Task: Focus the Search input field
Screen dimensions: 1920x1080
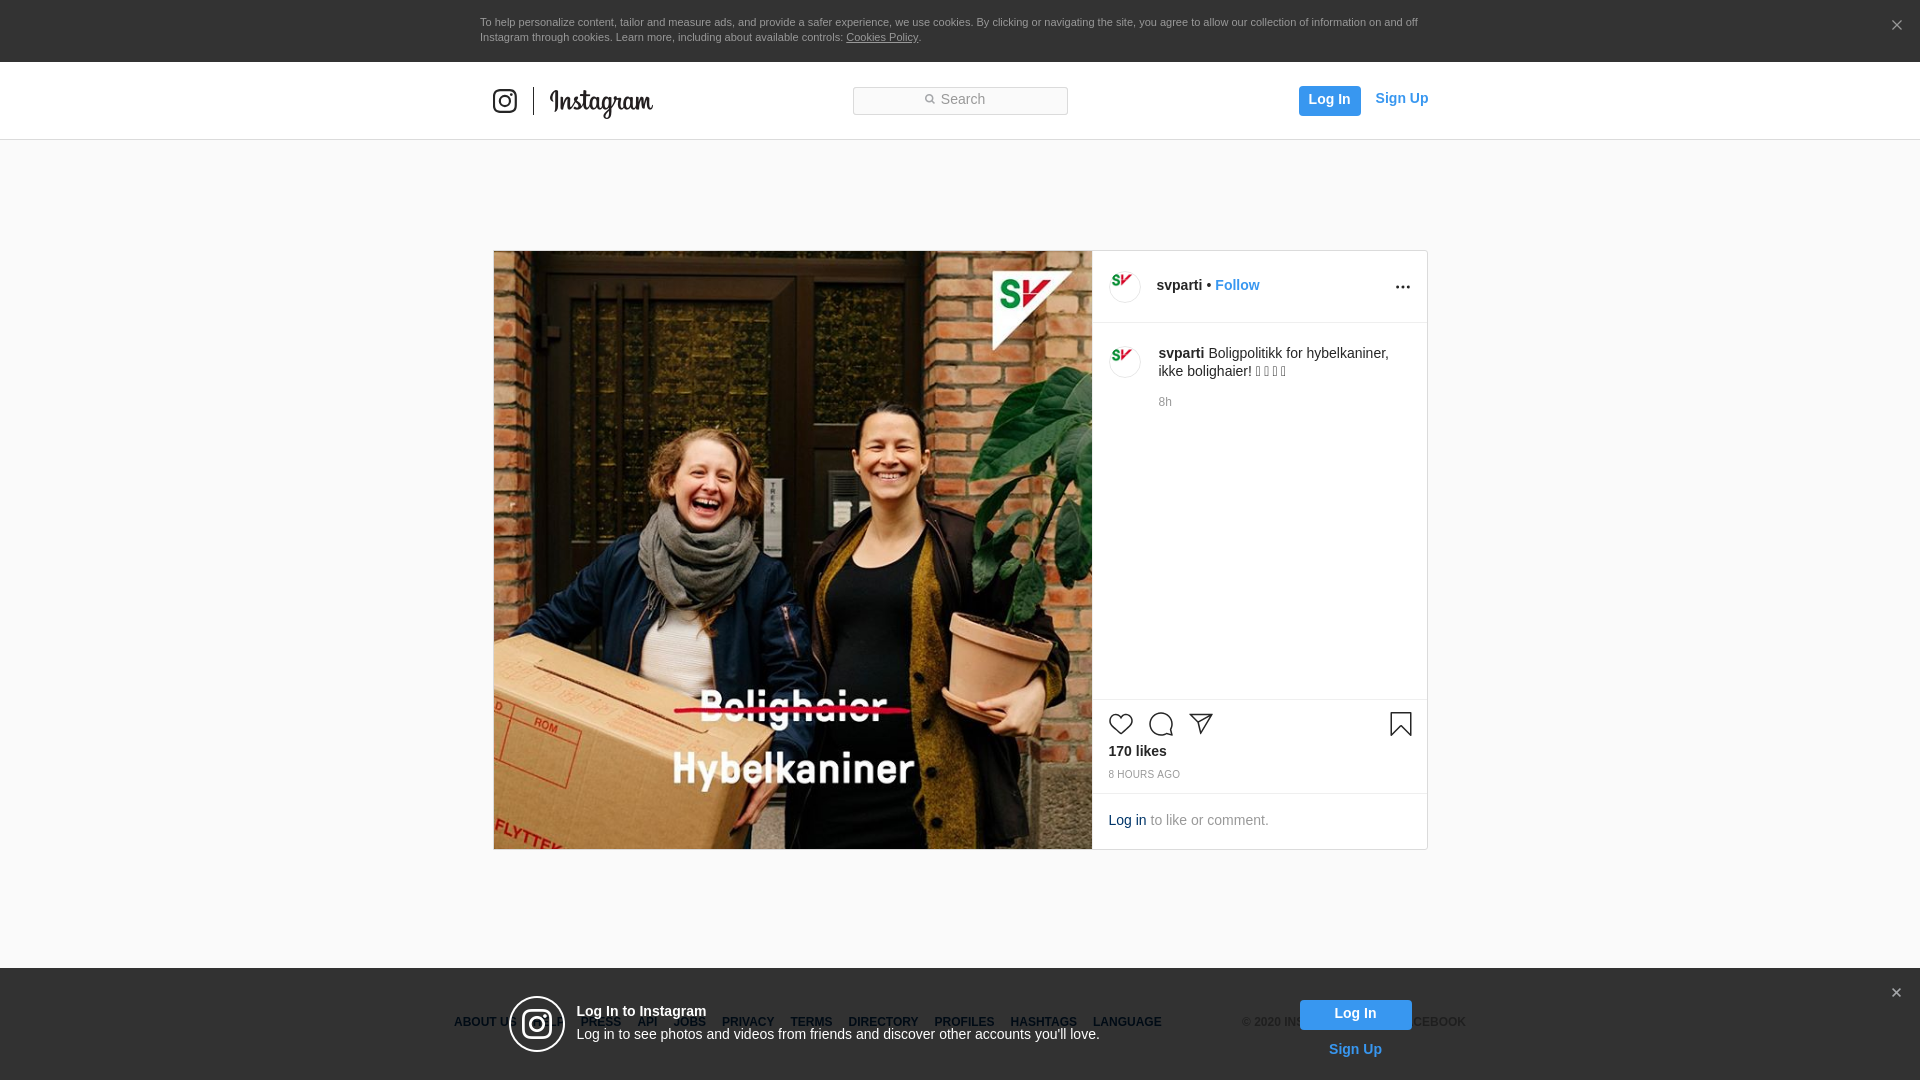Action: (960, 100)
